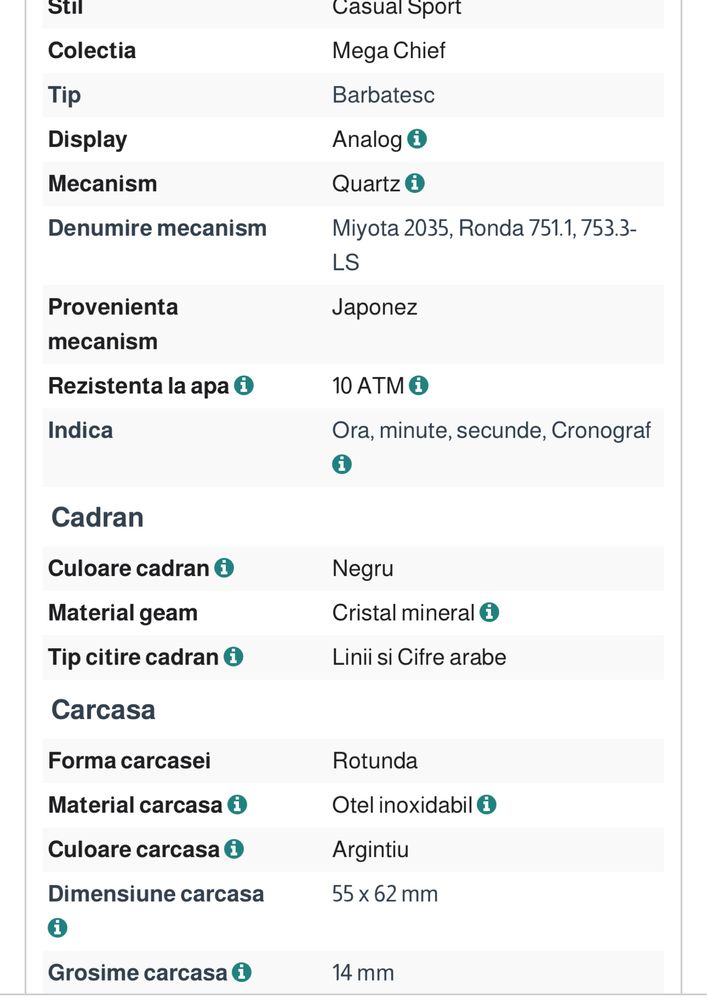Open info icon beside Cristal mineral

[x=489, y=612]
